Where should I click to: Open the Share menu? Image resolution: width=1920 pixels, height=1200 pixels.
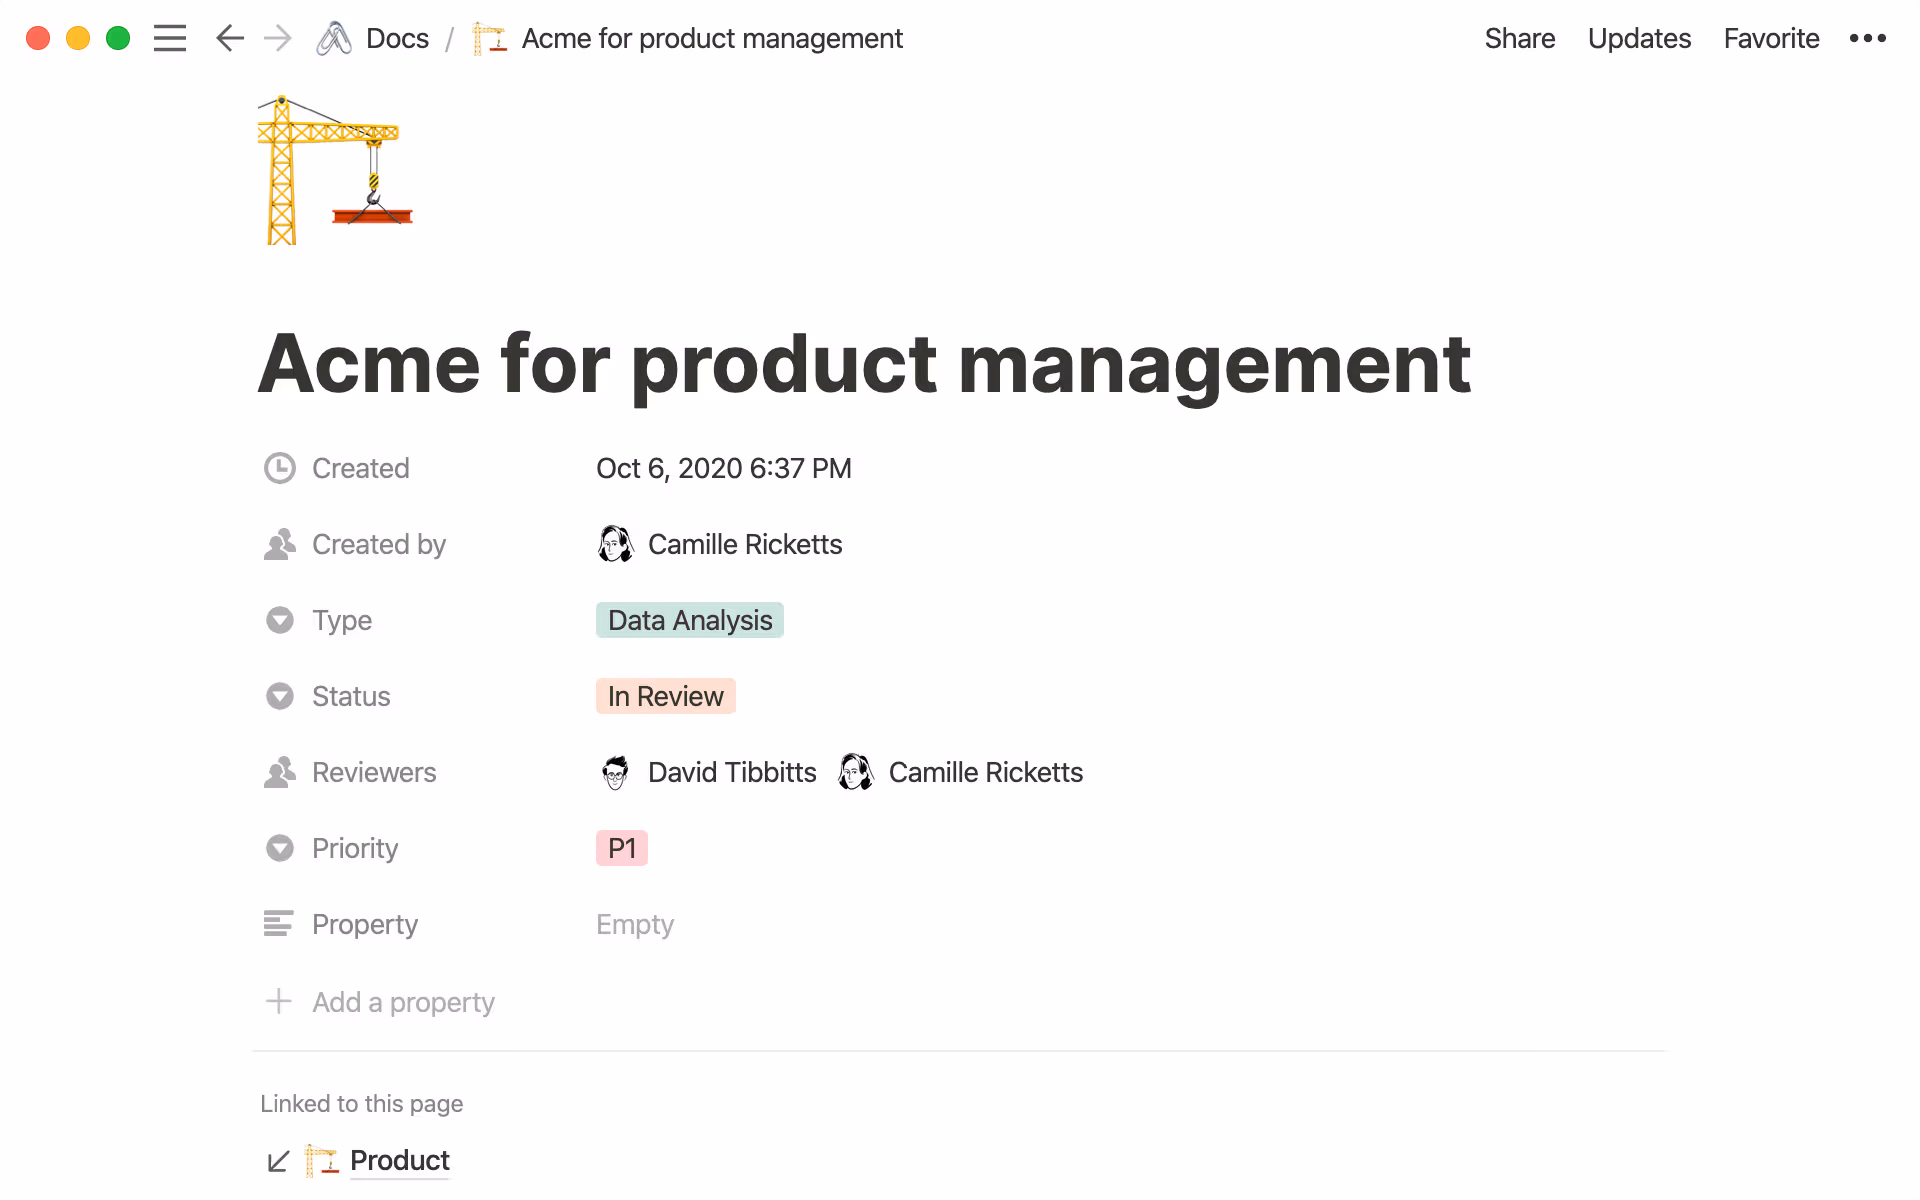click(1519, 38)
